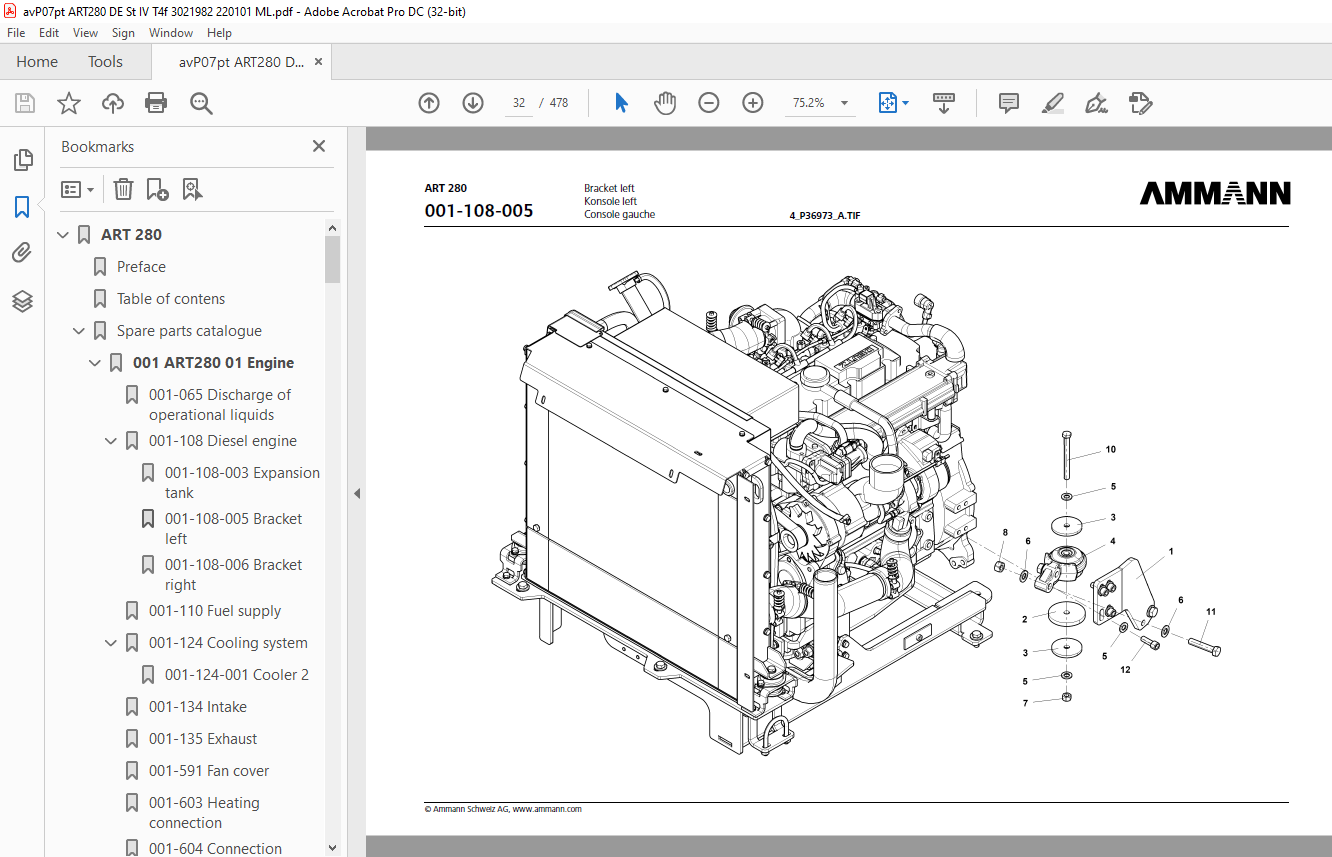This screenshot has width=1332, height=857.
Task: Open the Window menu
Action: [x=171, y=33]
